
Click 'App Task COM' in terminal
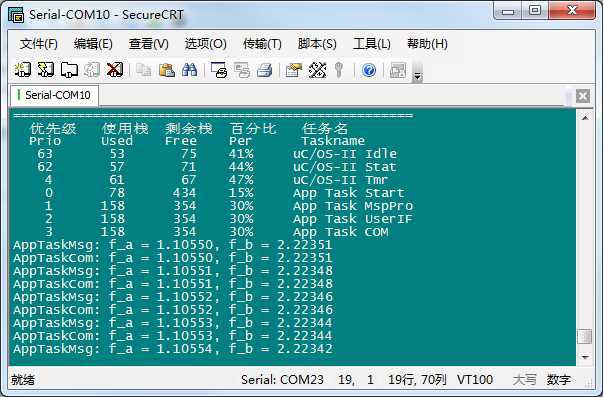pos(341,232)
